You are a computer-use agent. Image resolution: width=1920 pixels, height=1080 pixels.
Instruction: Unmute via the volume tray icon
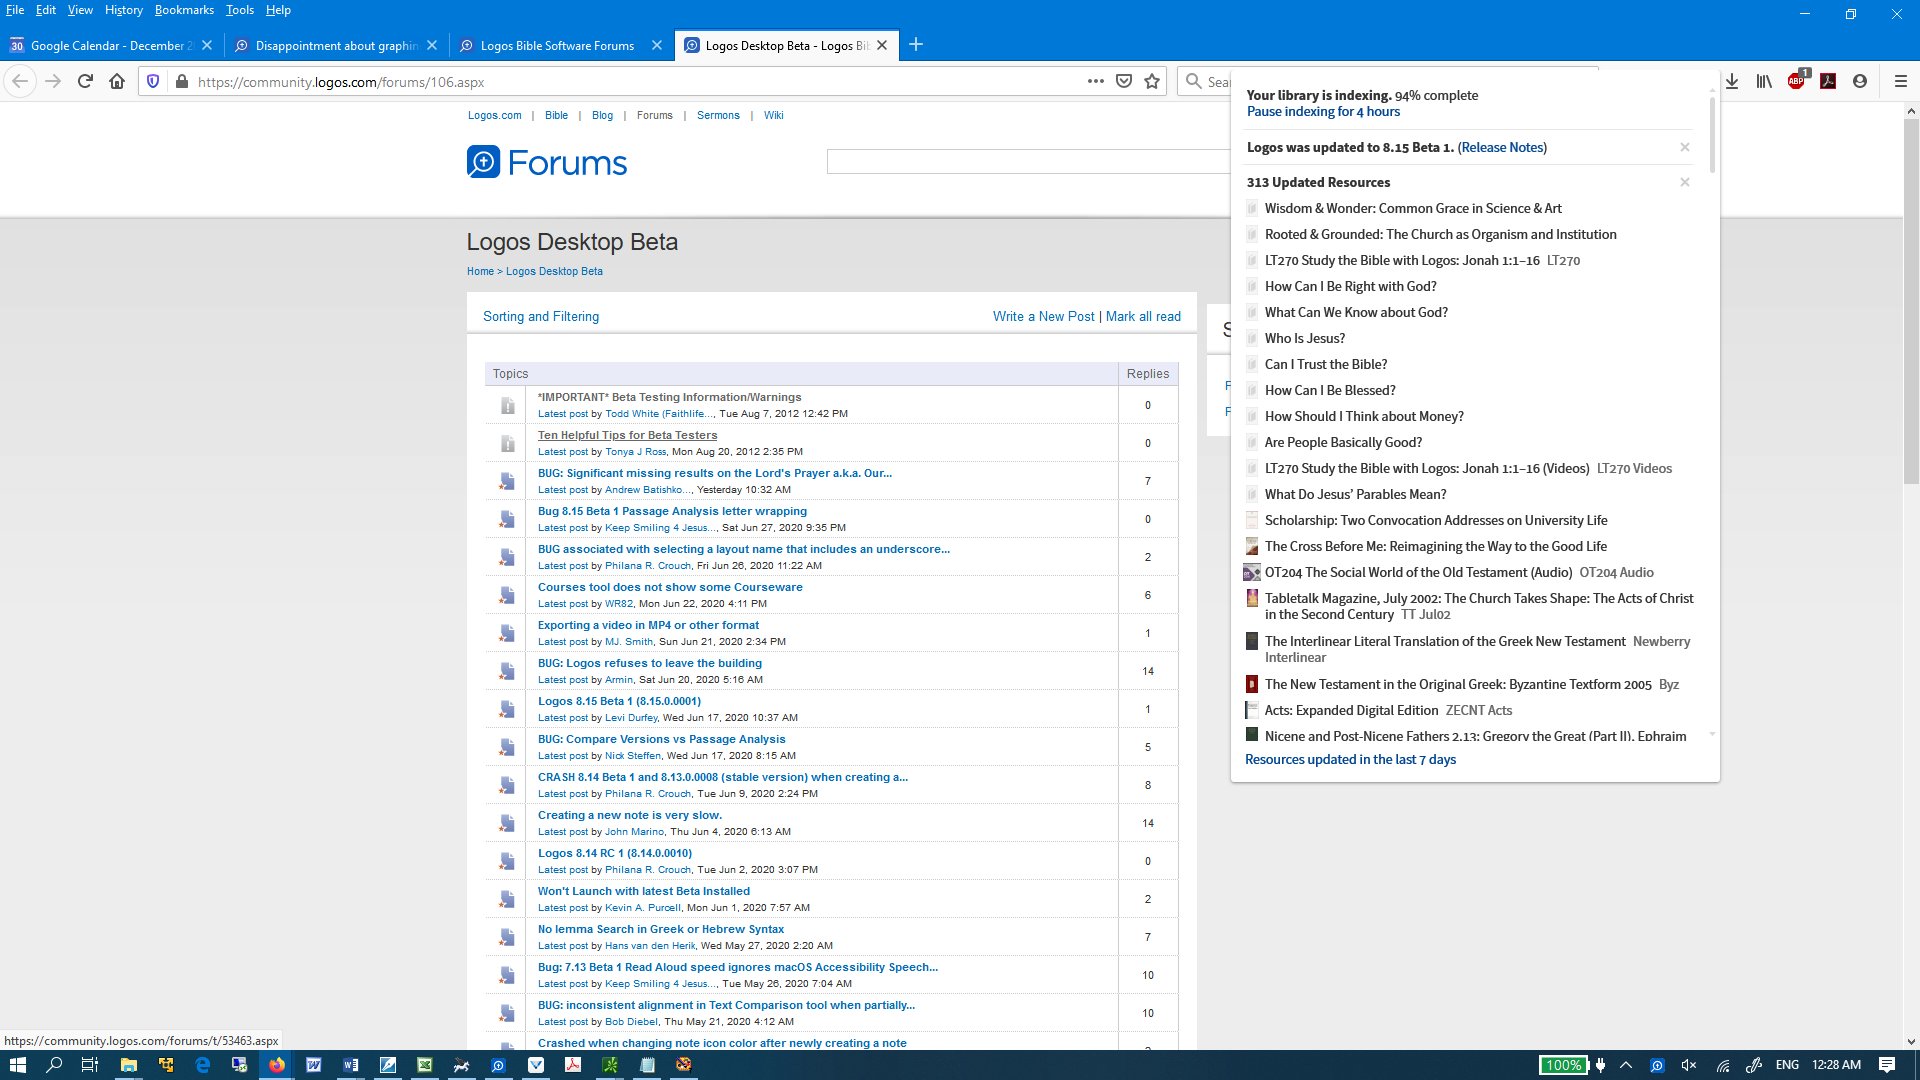pyautogui.click(x=1689, y=1065)
